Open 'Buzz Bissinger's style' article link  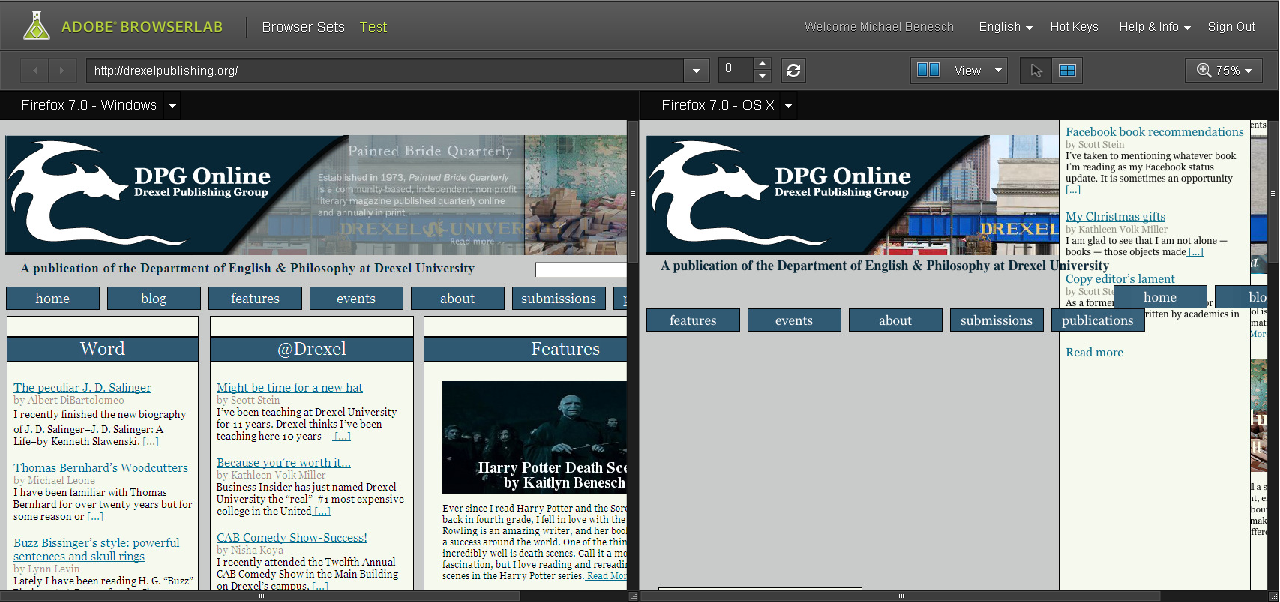[96, 550]
